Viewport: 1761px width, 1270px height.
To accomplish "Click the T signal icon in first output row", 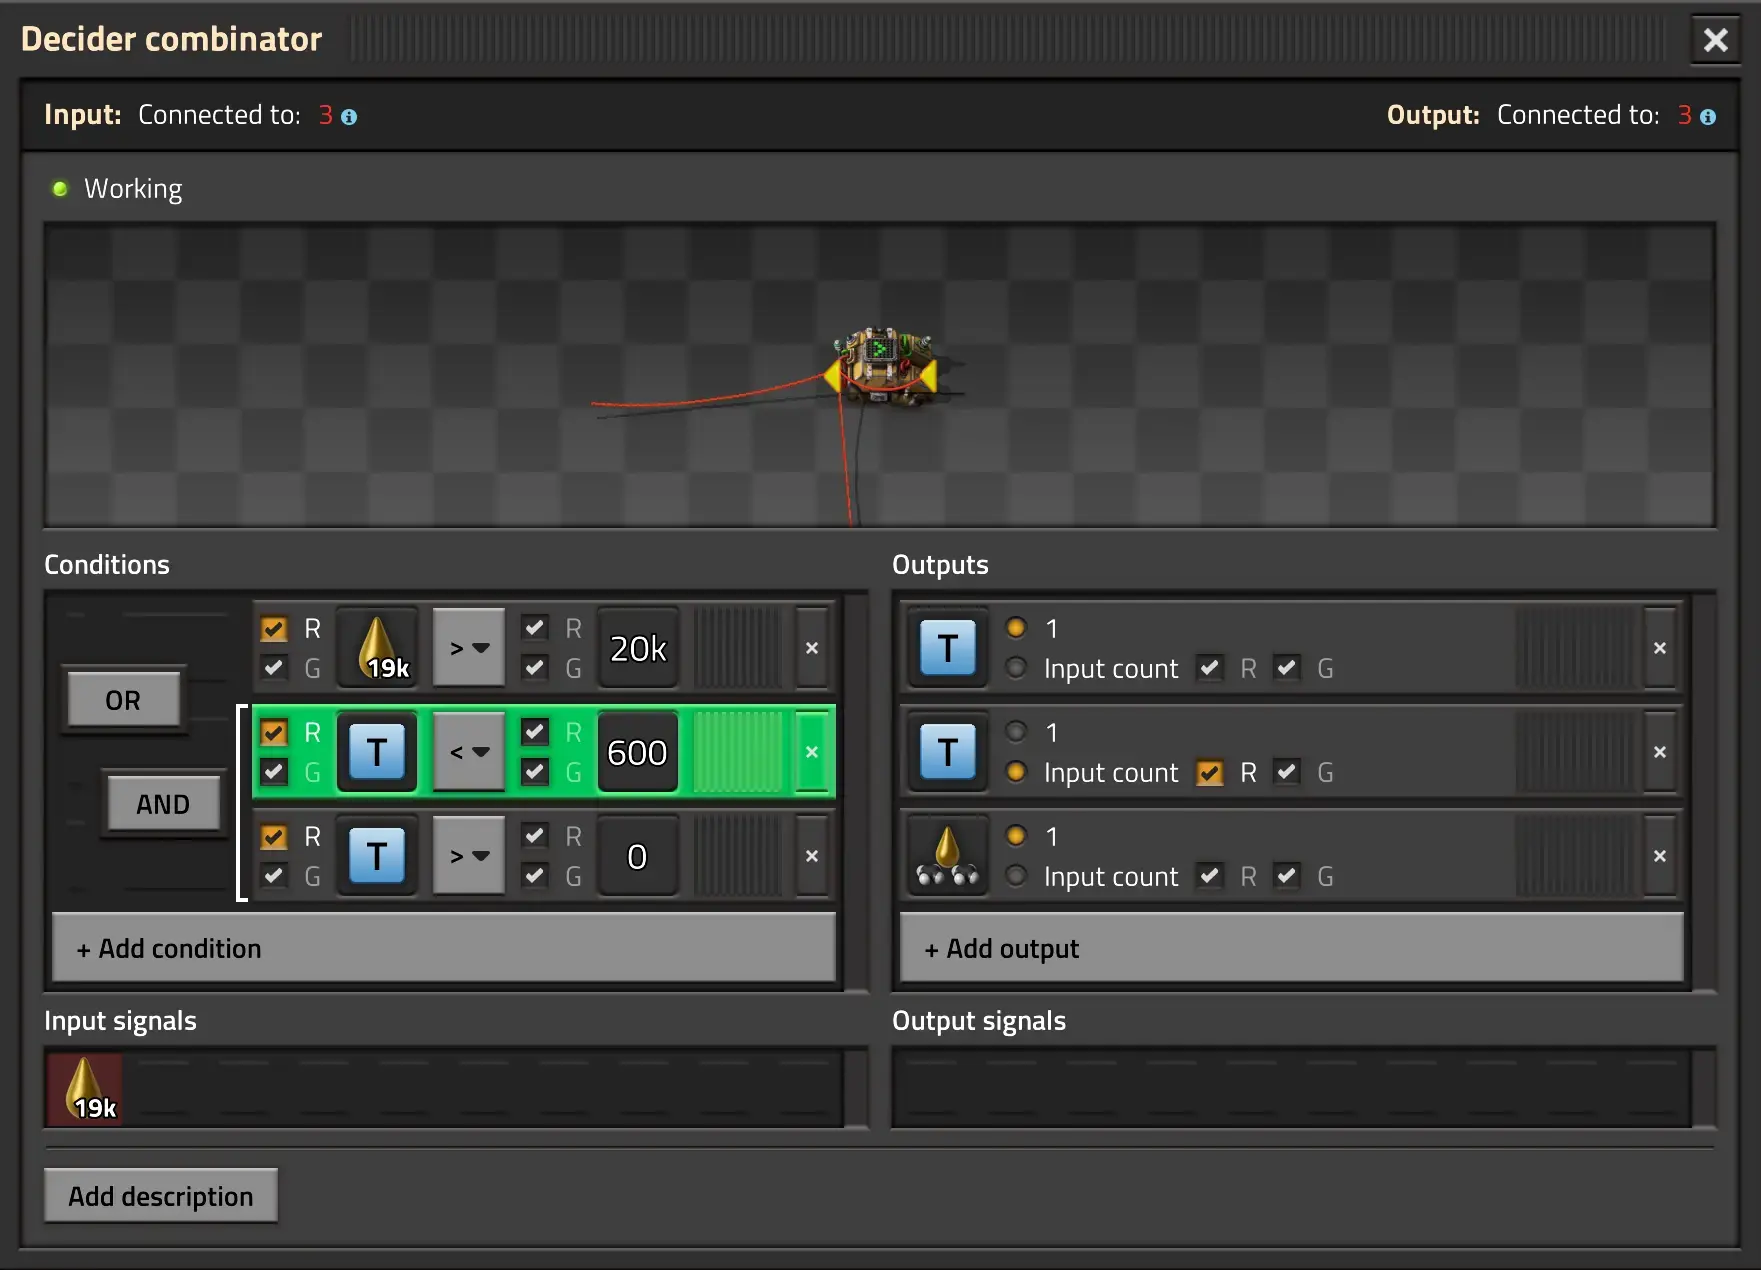I will 947,649.
